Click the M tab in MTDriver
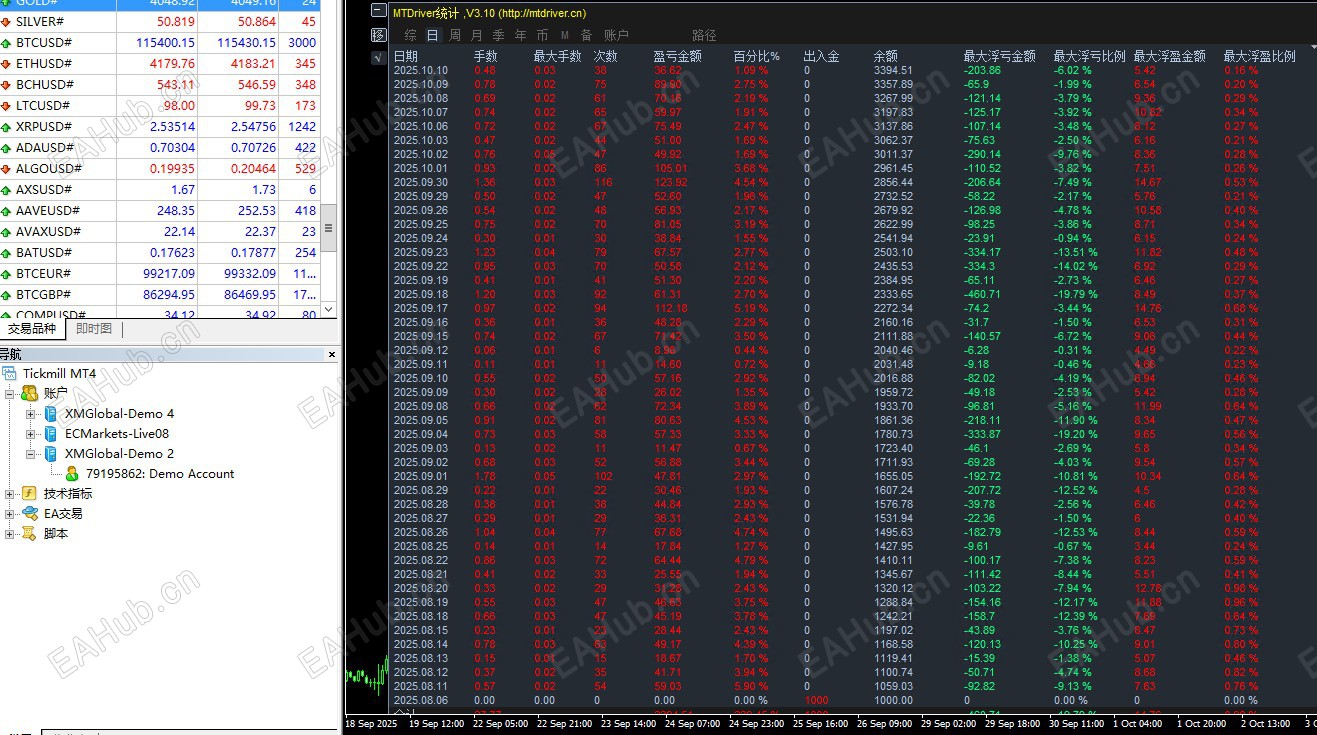1317x735 pixels. pos(564,35)
